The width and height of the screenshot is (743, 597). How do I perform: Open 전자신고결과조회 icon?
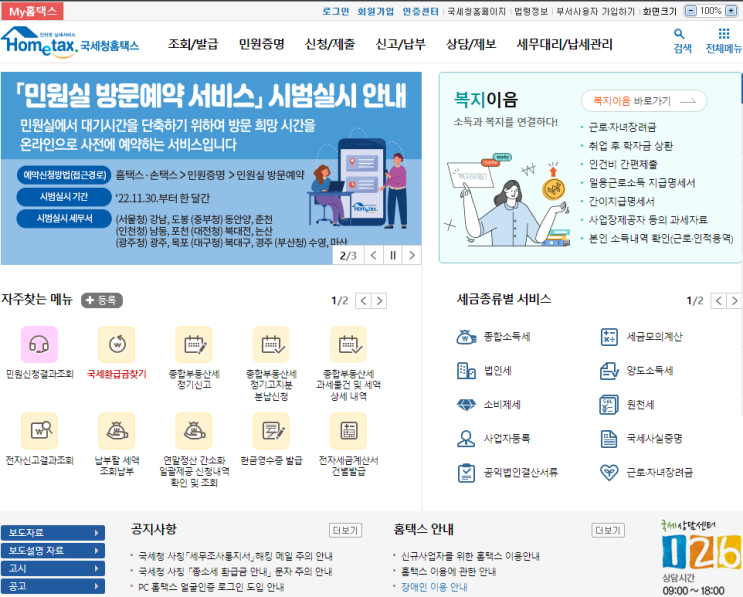(39, 430)
